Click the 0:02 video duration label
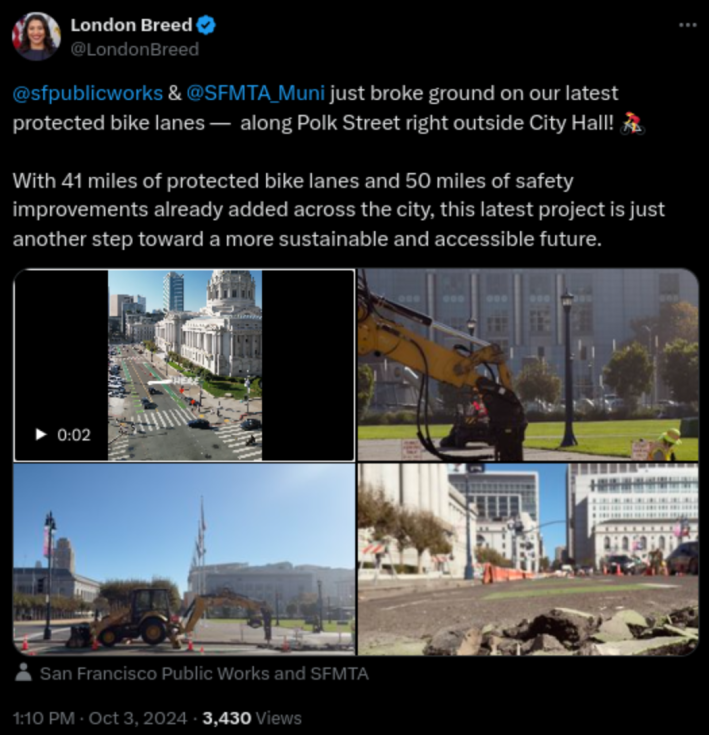This screenshot has height=735, width=709. tap(74, 435)
